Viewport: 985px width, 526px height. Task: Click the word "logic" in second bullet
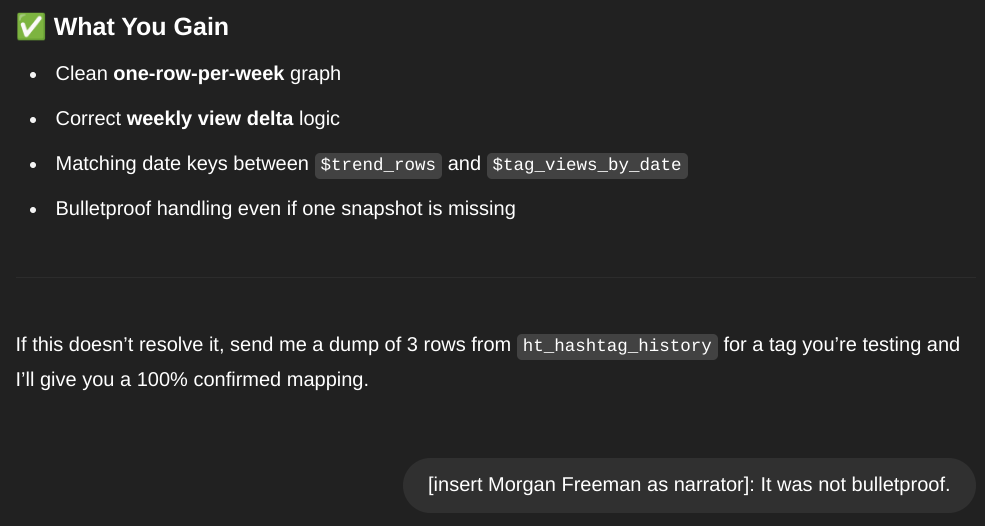pyautogui.click(x=319, y=119)
